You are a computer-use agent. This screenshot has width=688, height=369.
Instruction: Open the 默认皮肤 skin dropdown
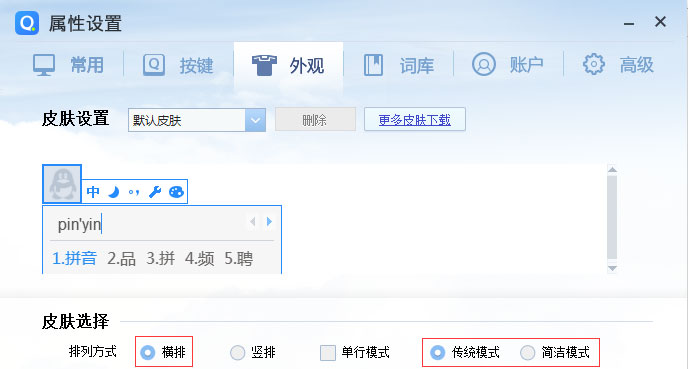[197, 120]
